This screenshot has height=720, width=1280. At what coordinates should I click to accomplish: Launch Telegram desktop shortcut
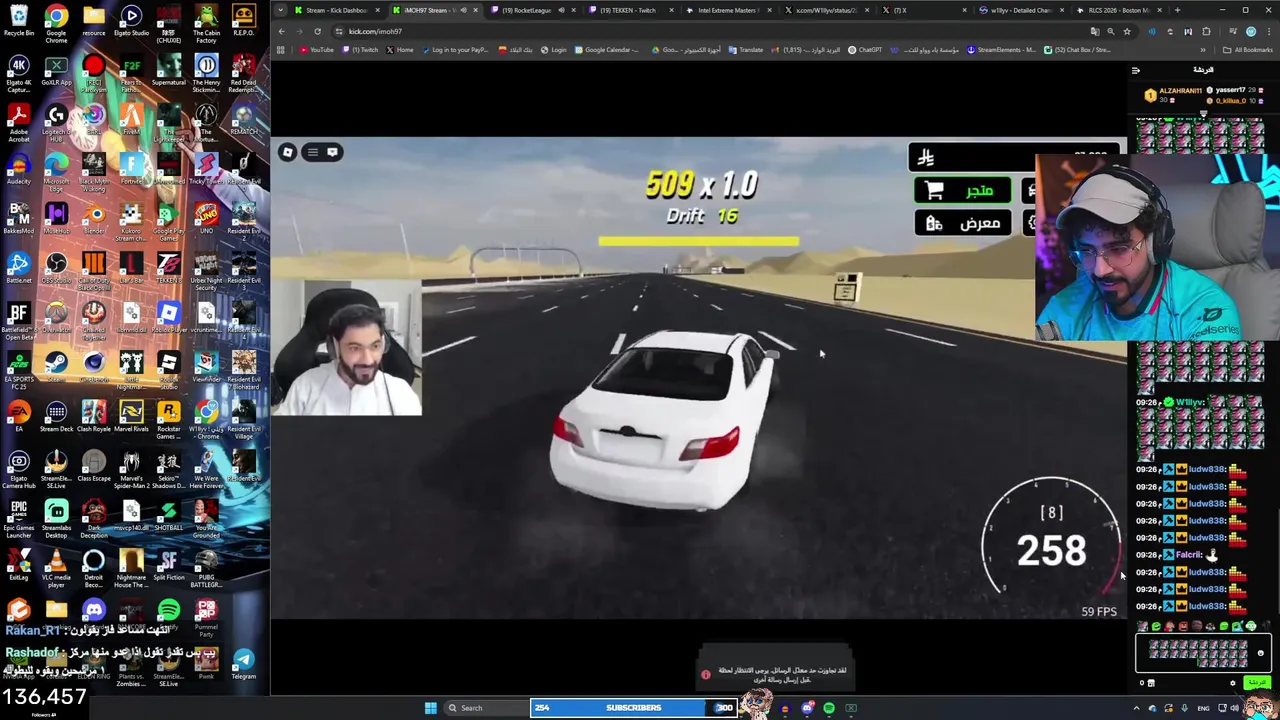point(243,664)
